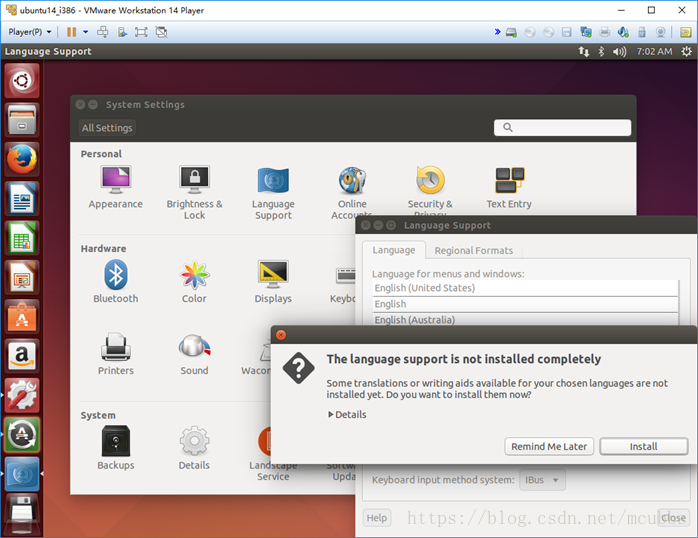Enter VMware full screen mode
The height and width of the screenshot is (538, 698).
click(141, 32)
